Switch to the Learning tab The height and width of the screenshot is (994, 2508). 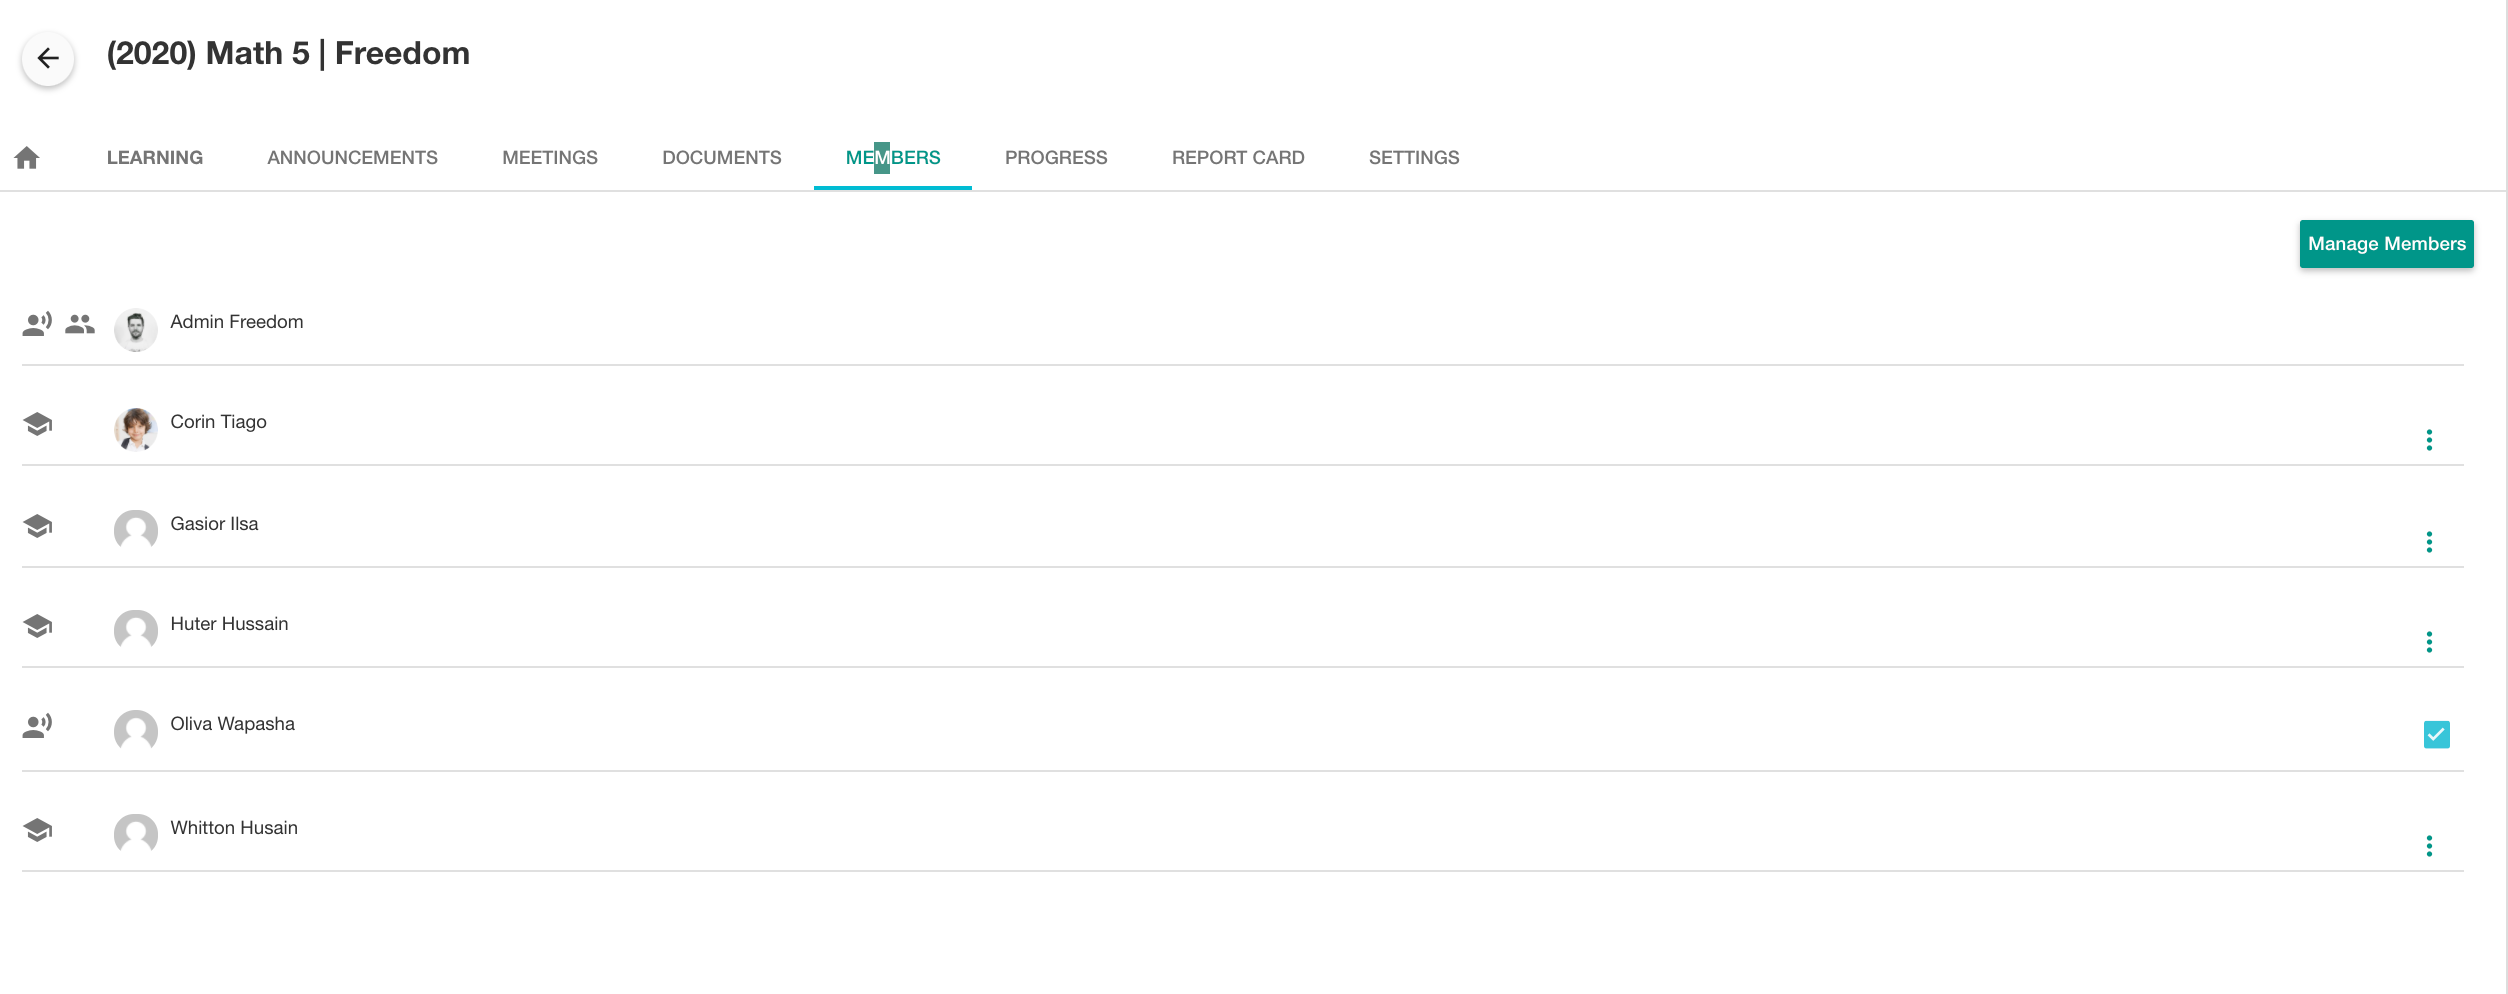[155, 158]
